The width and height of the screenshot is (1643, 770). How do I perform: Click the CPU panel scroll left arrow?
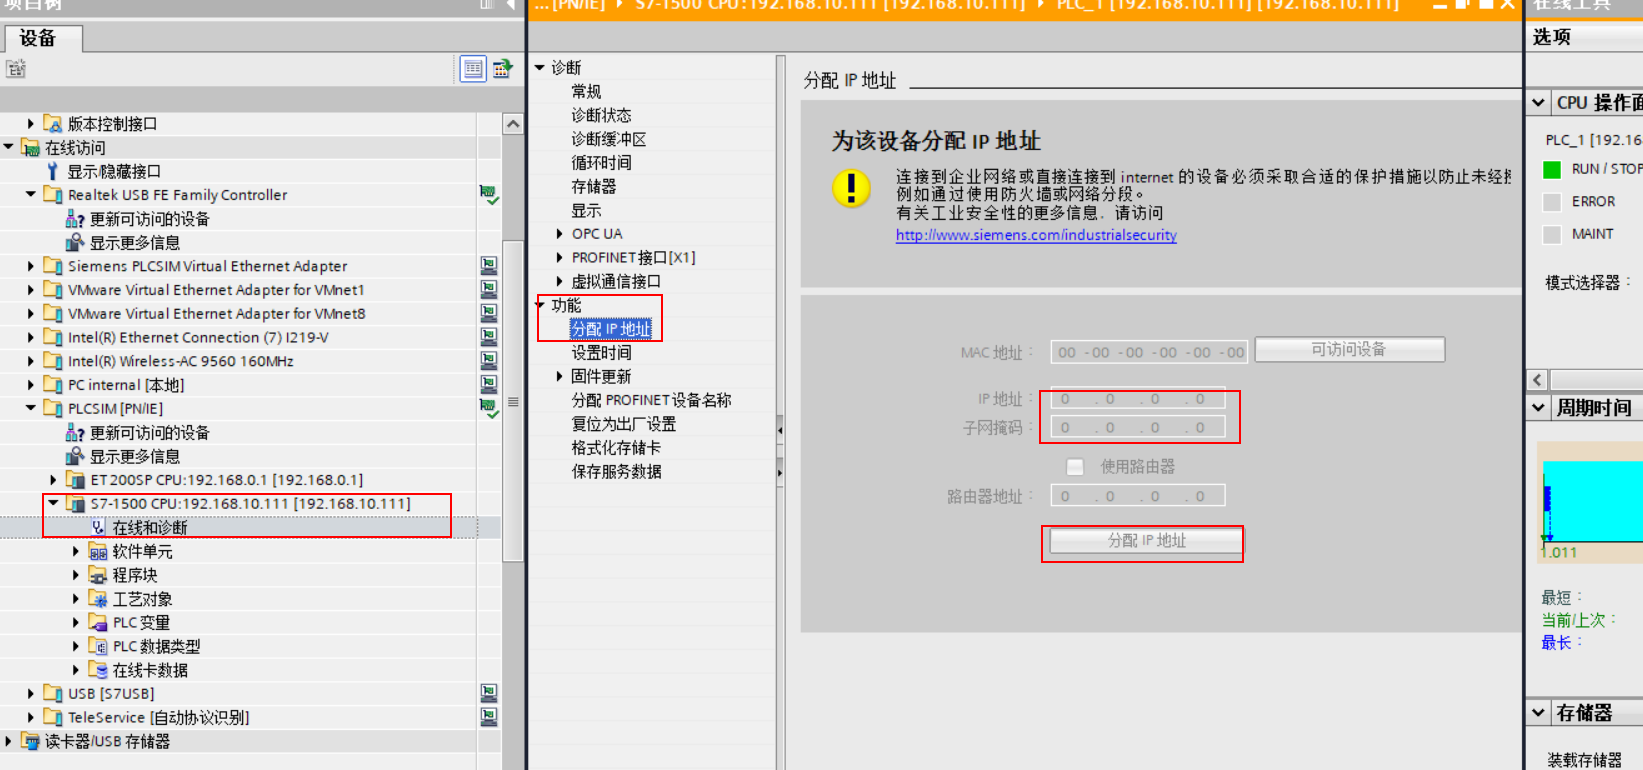tap(1538, 380)
